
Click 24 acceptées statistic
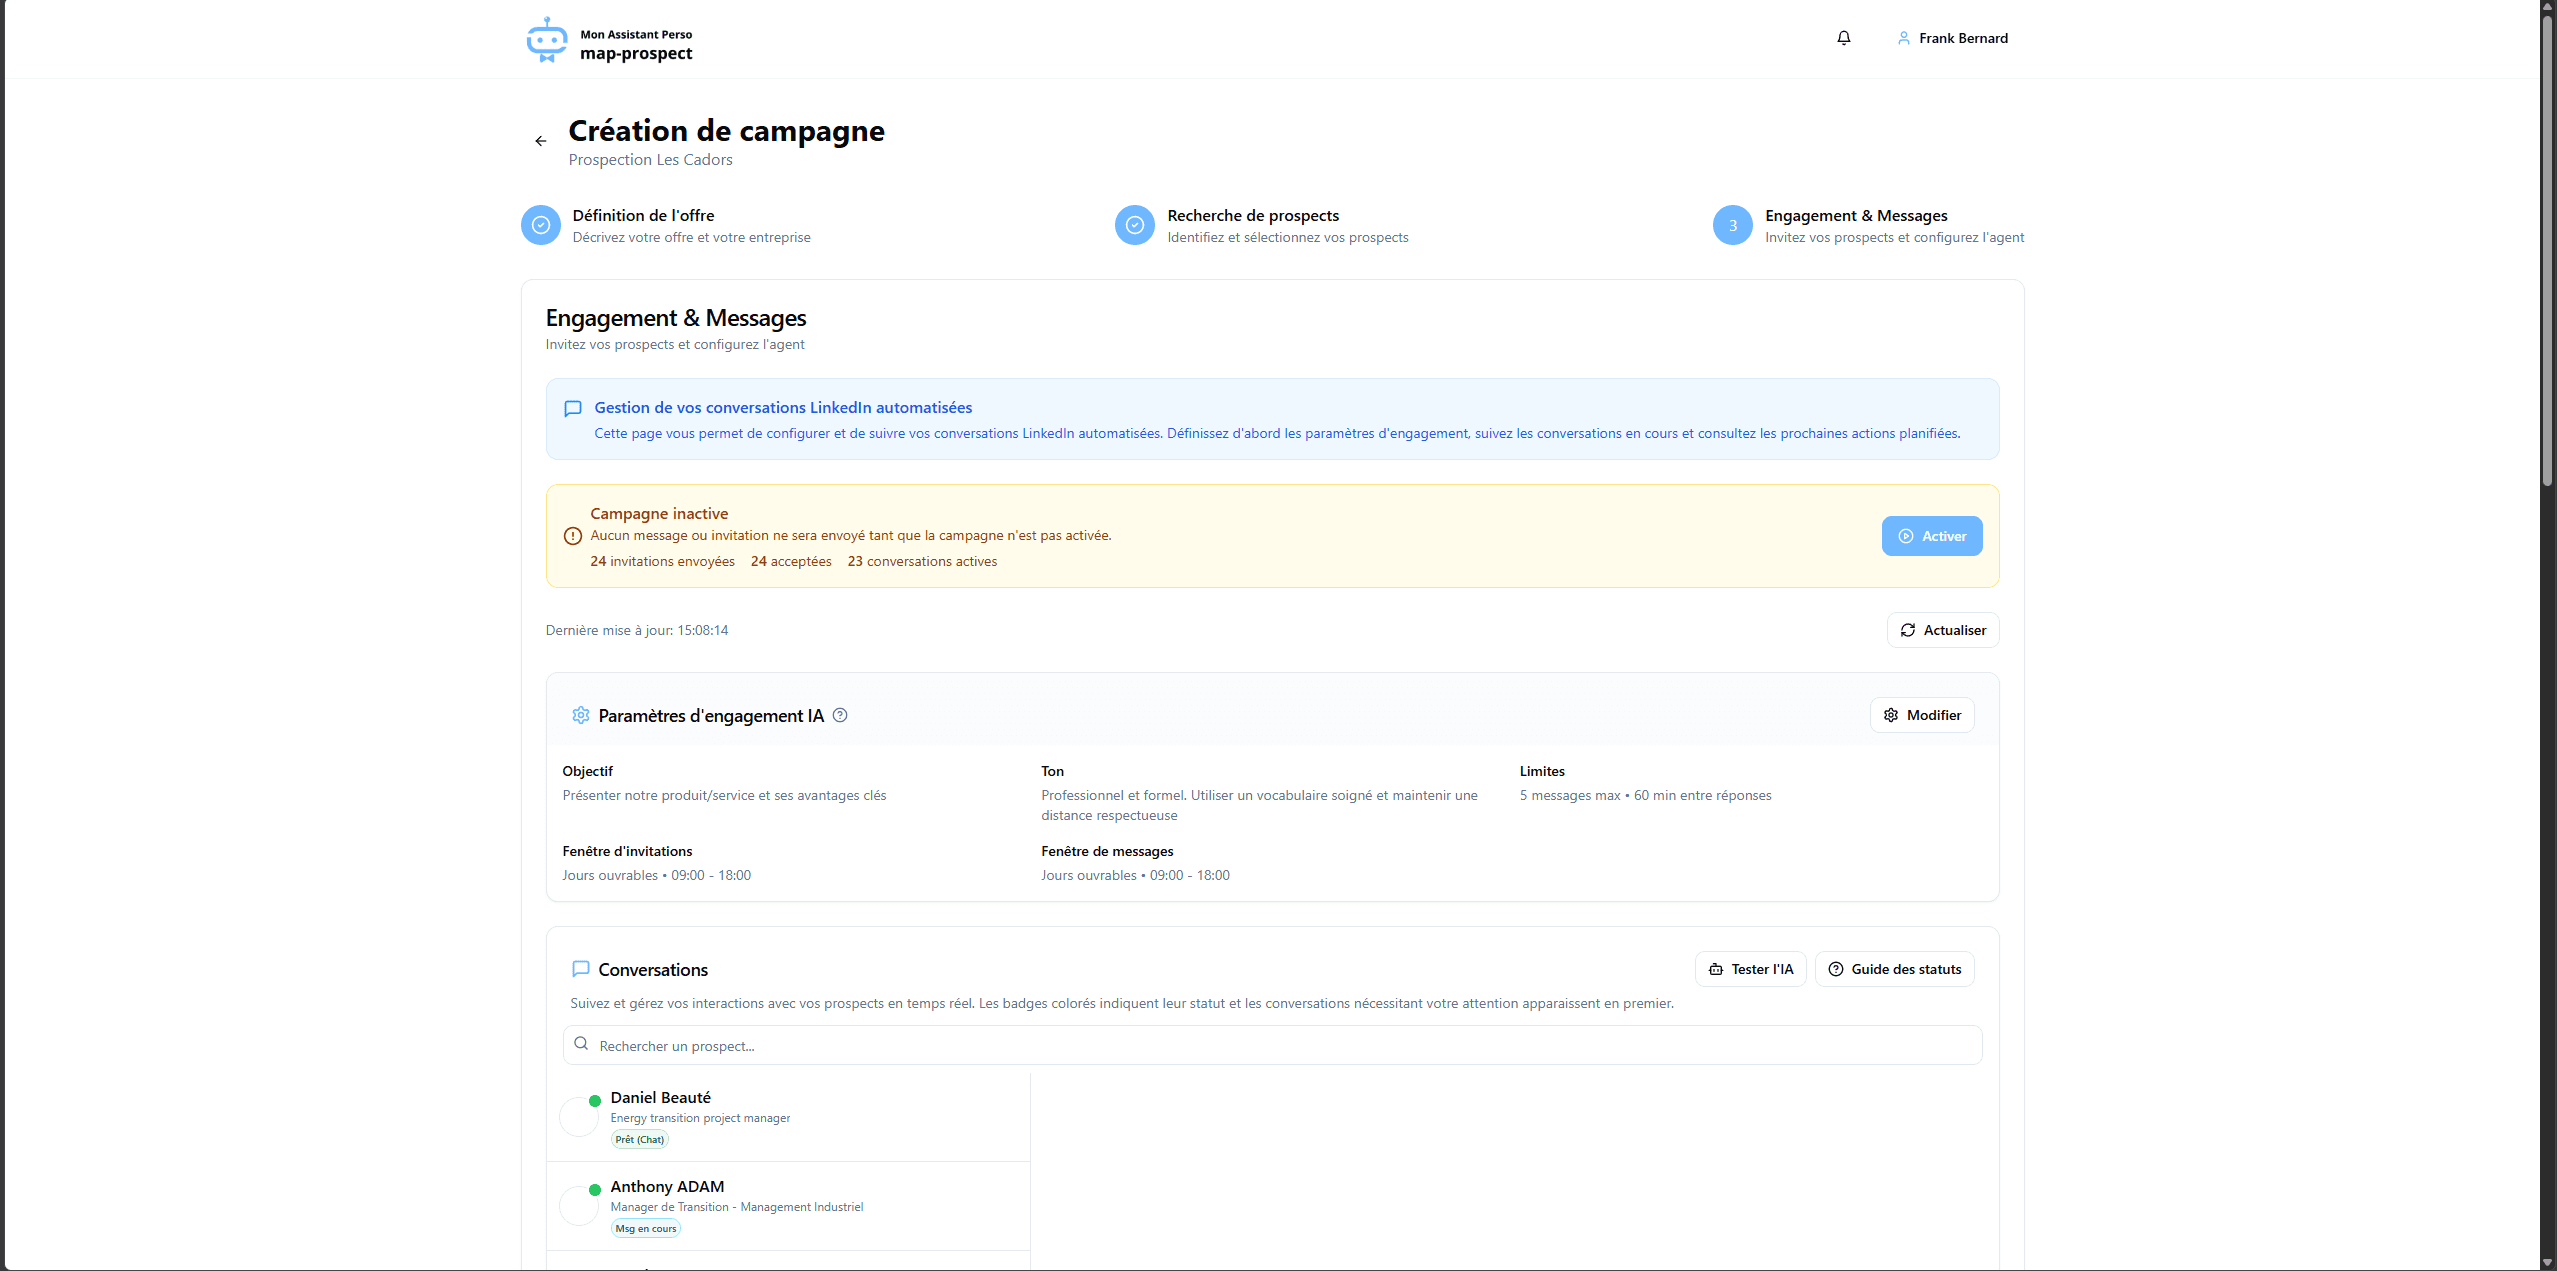pos(791,562)
